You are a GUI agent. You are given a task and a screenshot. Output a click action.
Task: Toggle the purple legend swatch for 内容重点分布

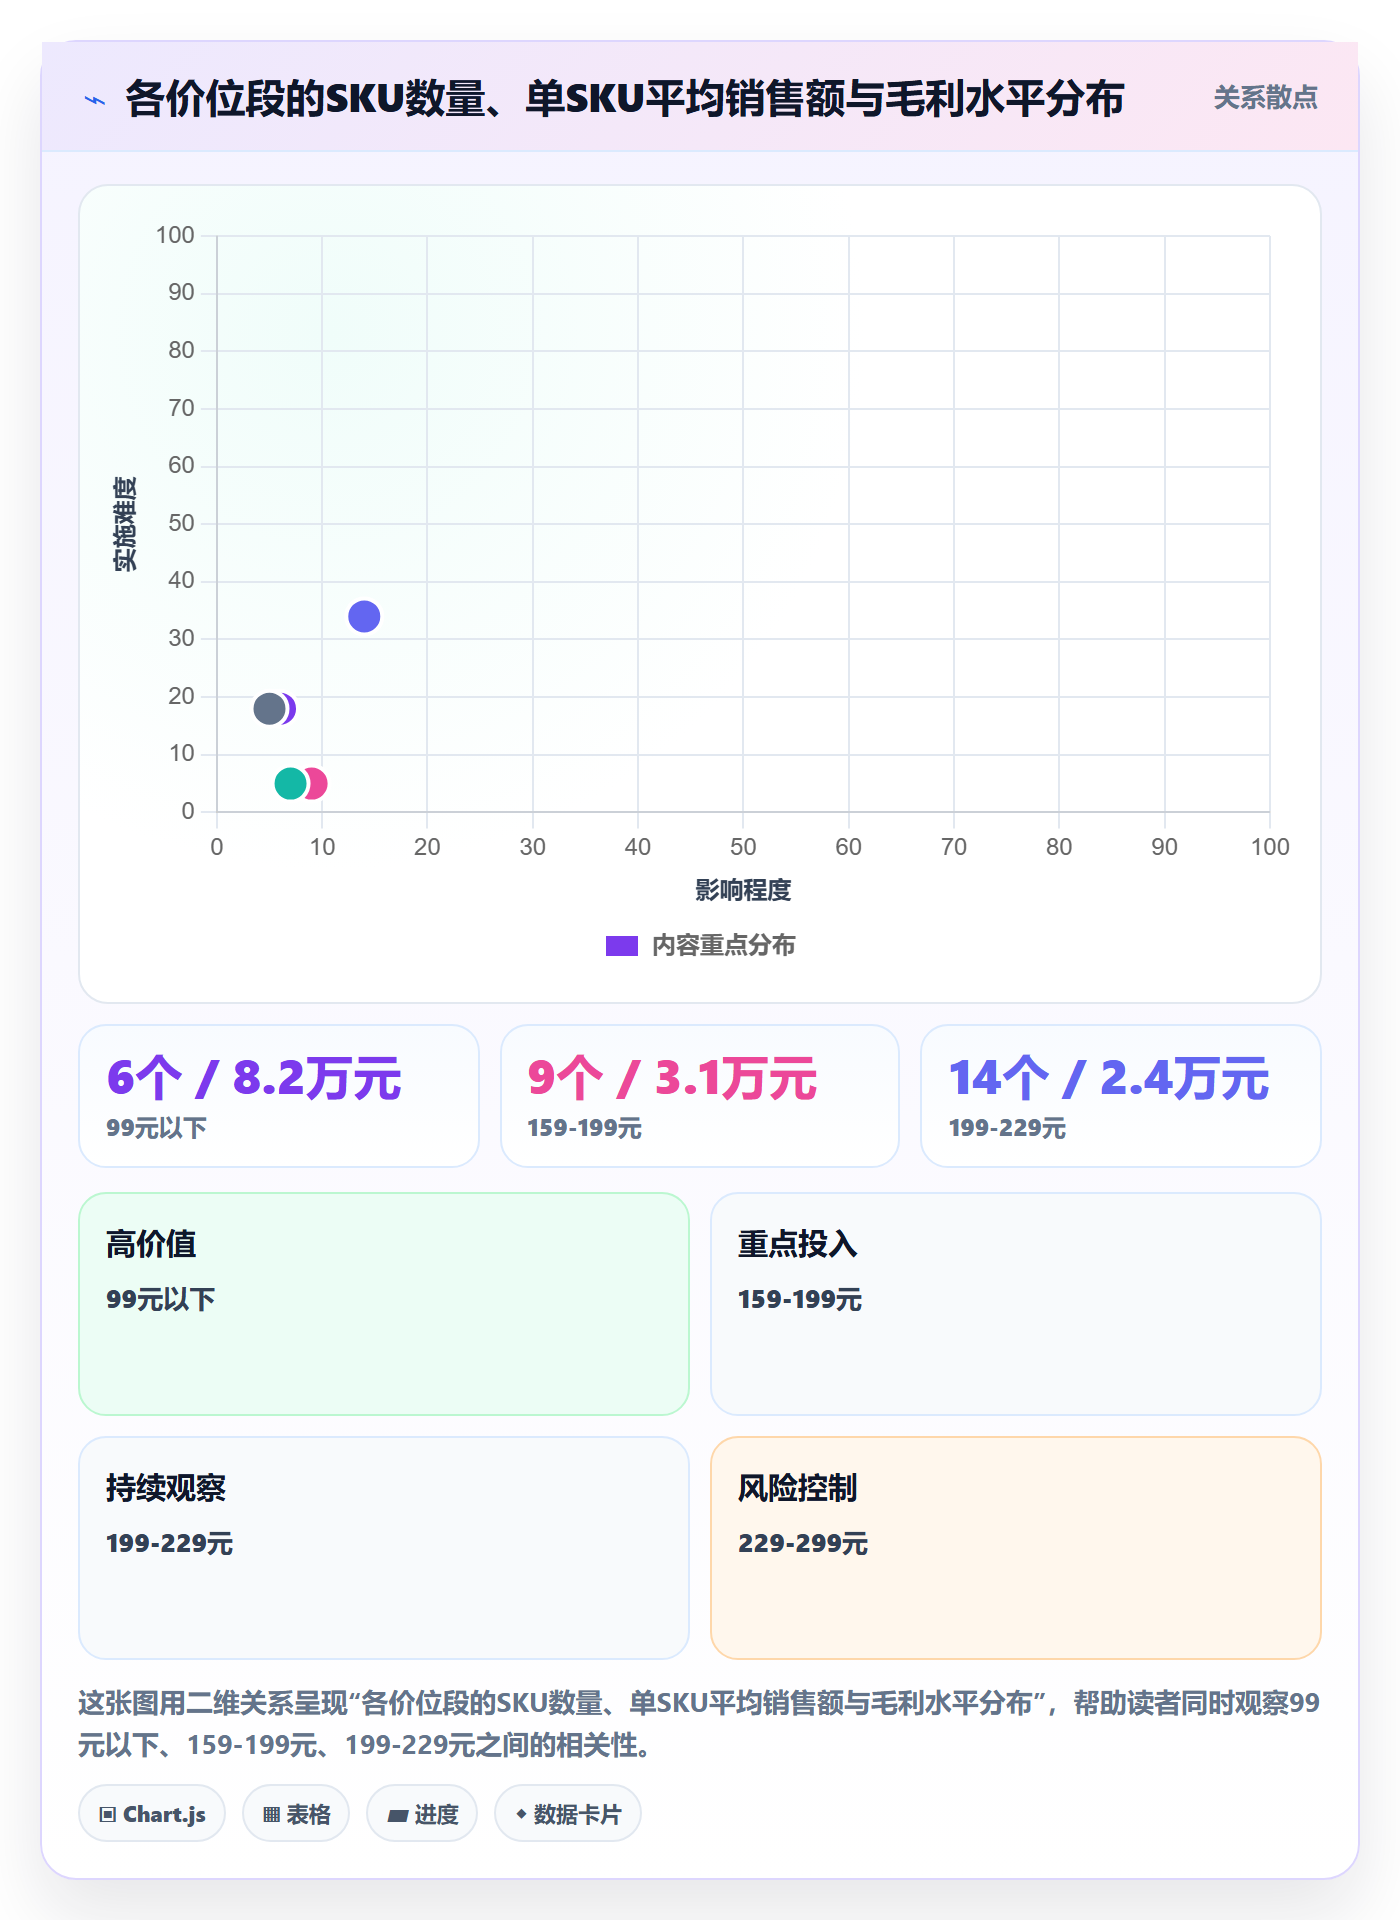click(x=622, y=946)
